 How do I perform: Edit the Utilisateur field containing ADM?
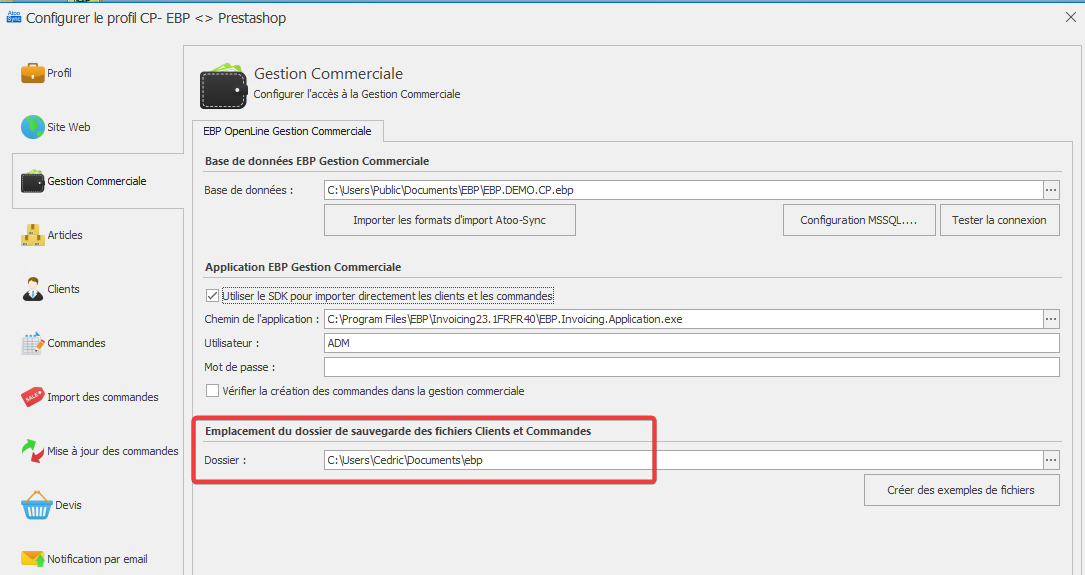point(691,343)
